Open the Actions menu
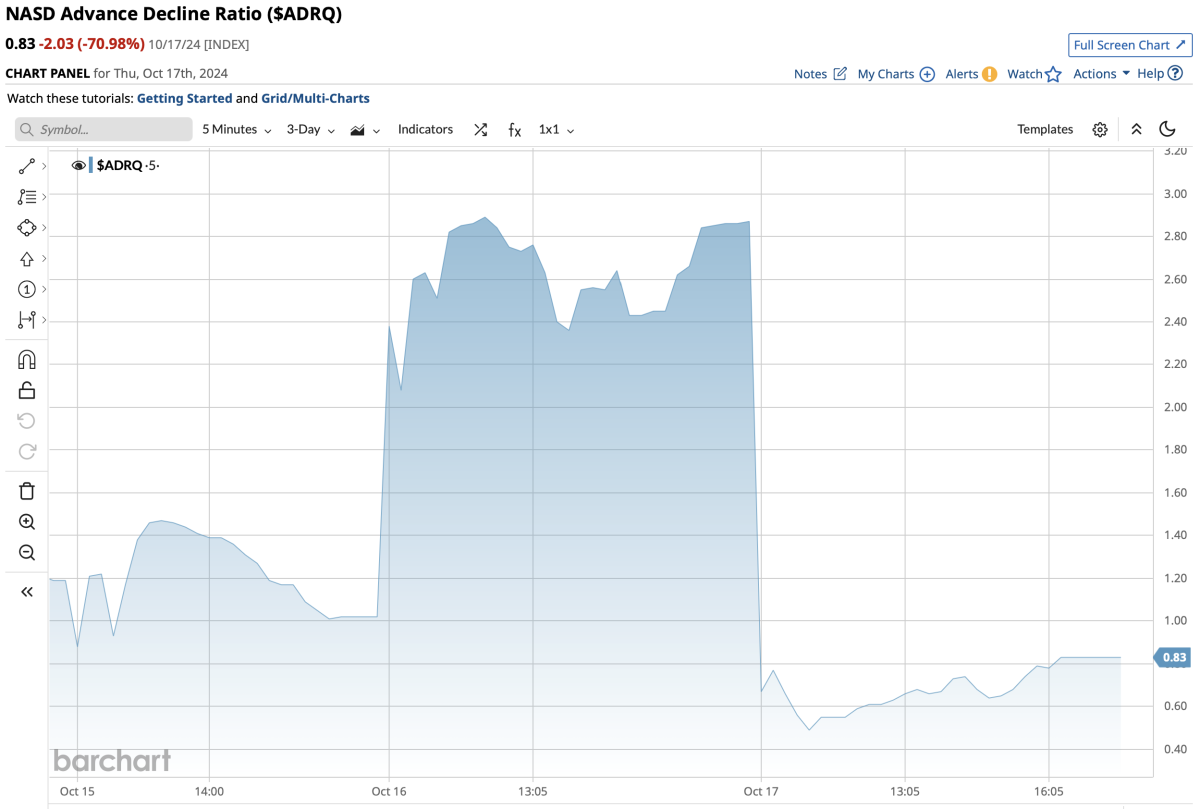 coord(1101,74)
